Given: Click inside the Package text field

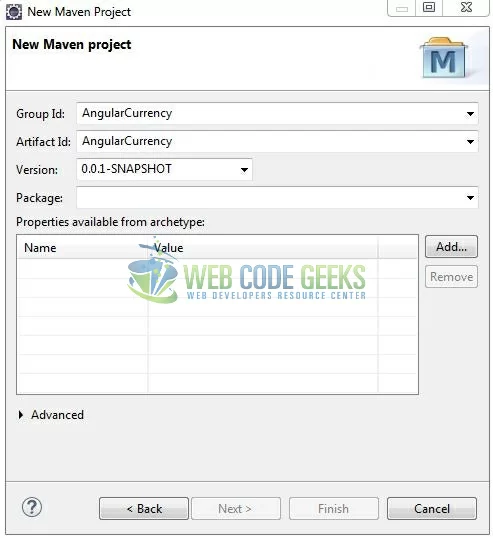Looking at the screenshot, I should (x=270, y=198).
